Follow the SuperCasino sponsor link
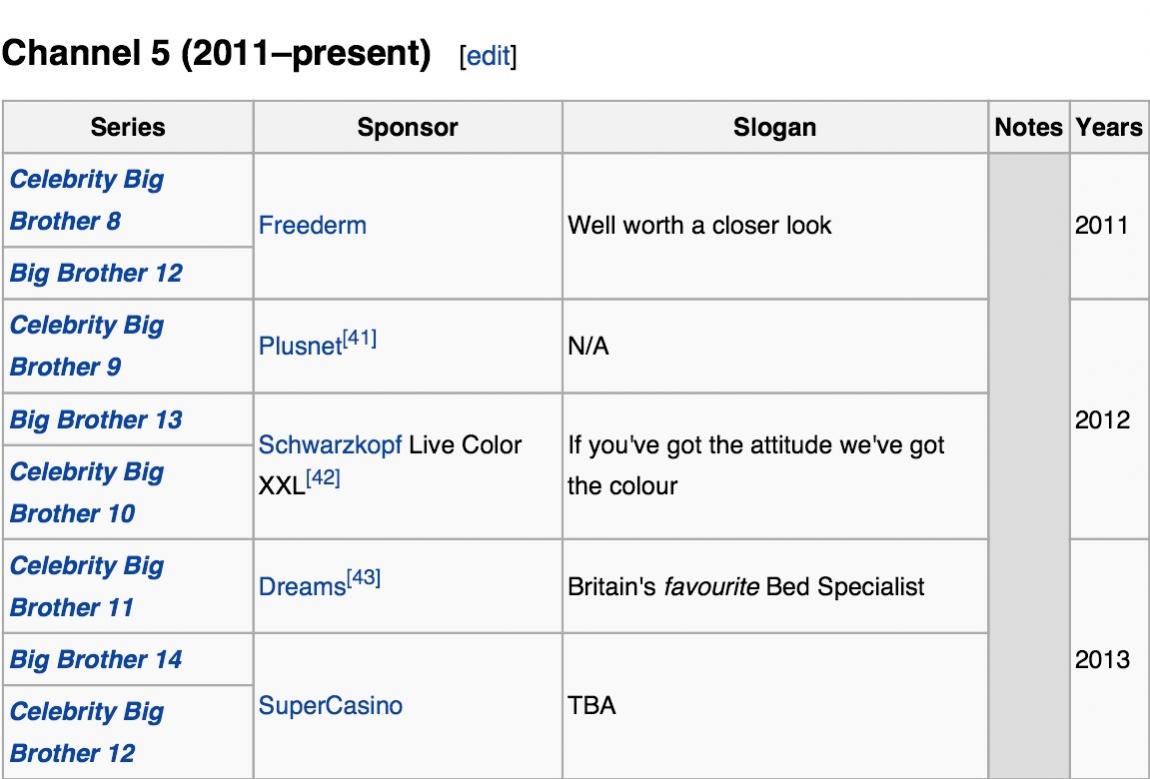 click(x=330, y=706)
